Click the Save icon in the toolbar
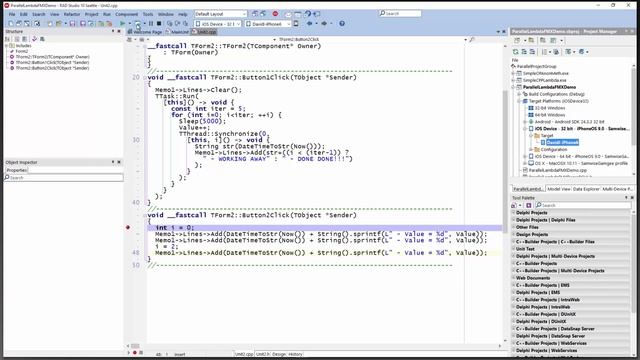This screenshot has height=360, width=640. tap(72, 24)
